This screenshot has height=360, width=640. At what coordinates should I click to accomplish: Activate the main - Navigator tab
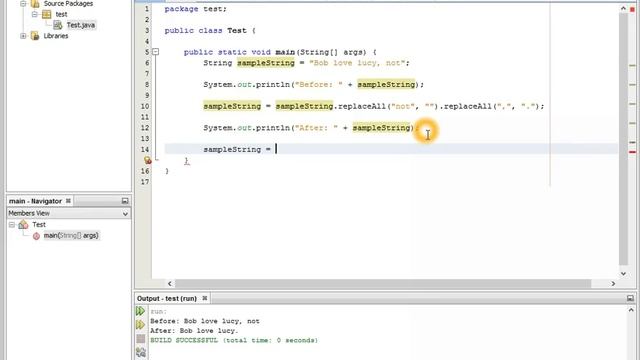35,201
